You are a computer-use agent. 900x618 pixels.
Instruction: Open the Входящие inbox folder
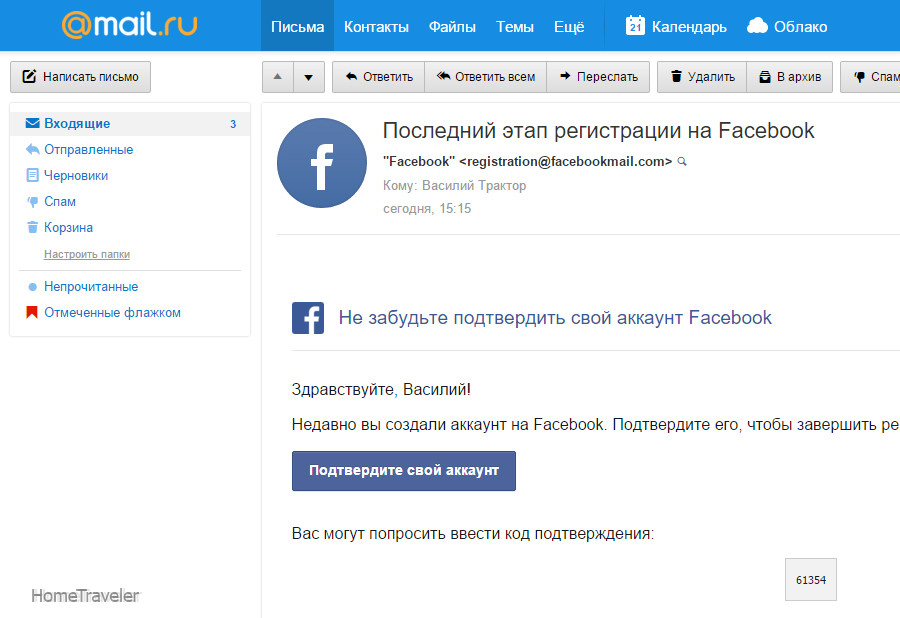pos(77,124)
